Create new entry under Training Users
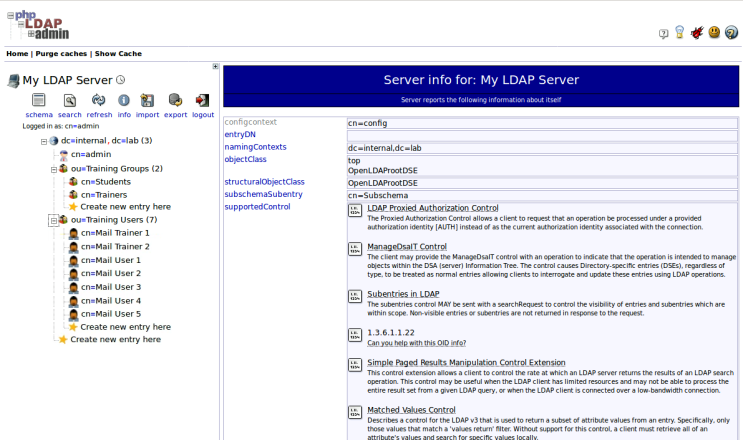The width and height of the screenshot is (743, 440). 125,327
